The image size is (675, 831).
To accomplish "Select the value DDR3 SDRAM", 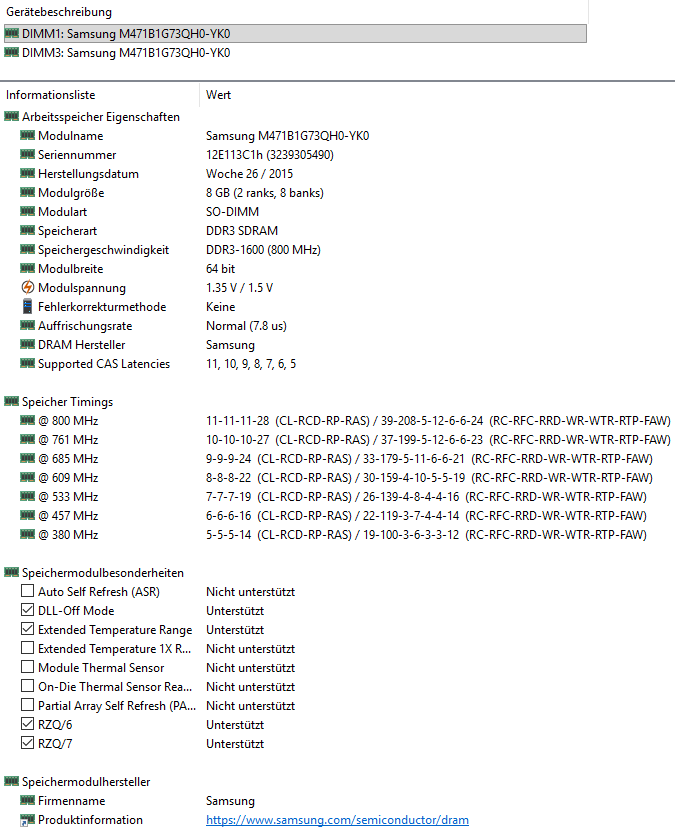I will [242, 231].
